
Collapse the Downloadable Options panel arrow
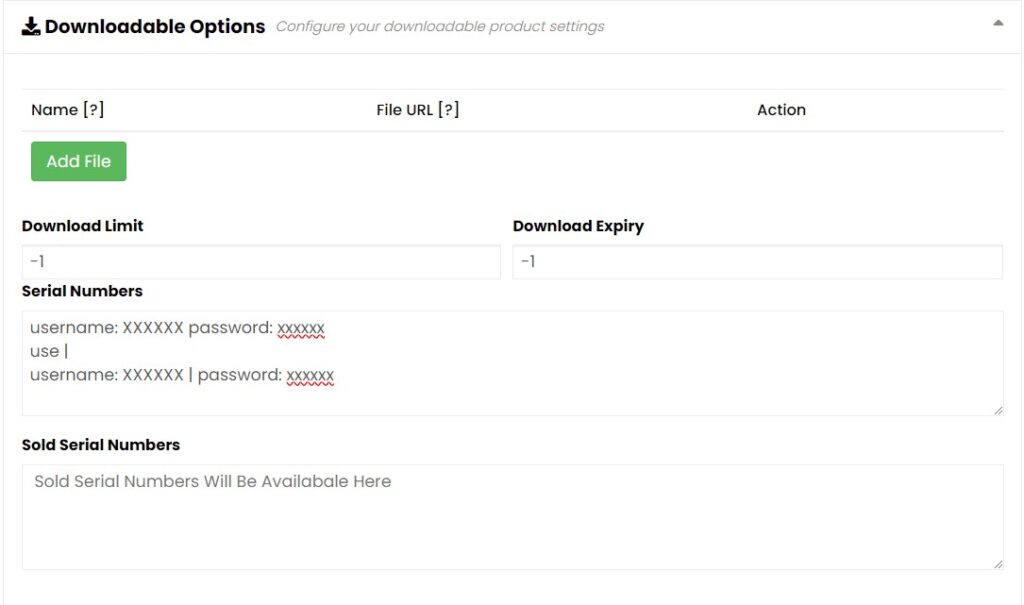coord(998,24)
